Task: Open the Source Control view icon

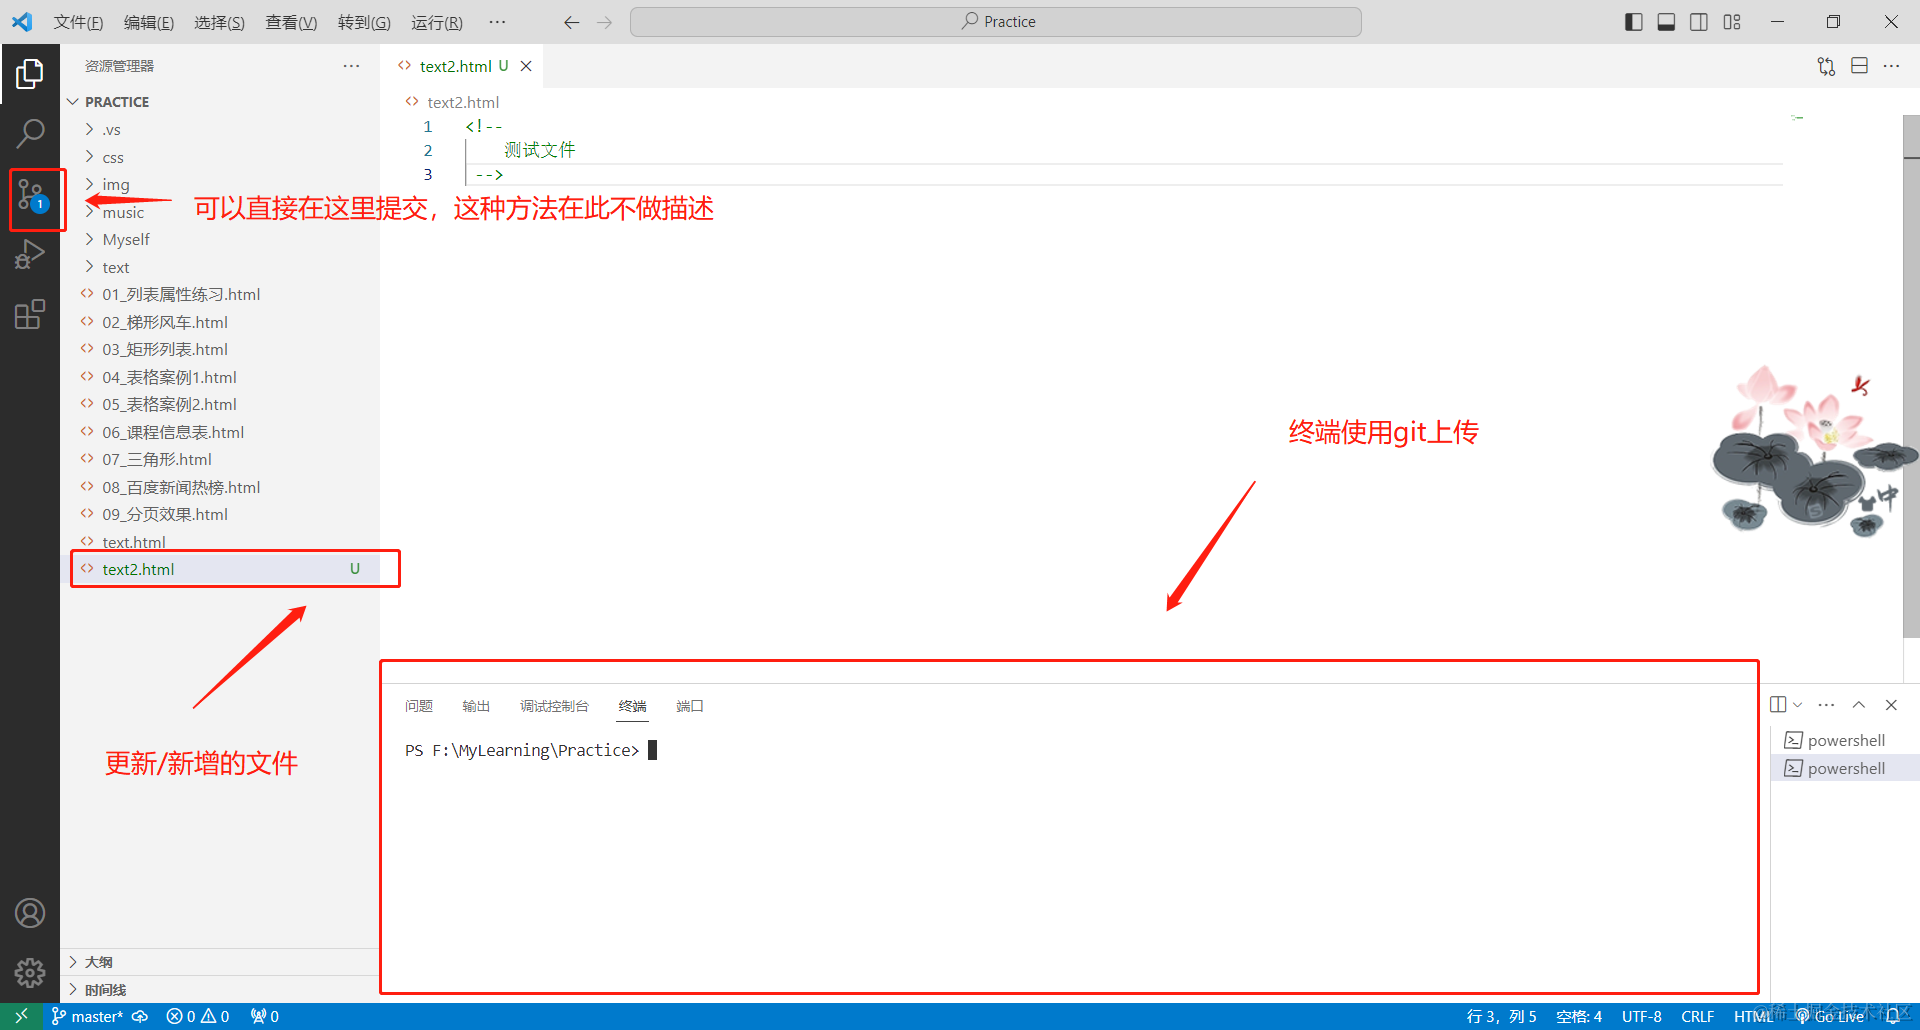Action: coord(31,195)
